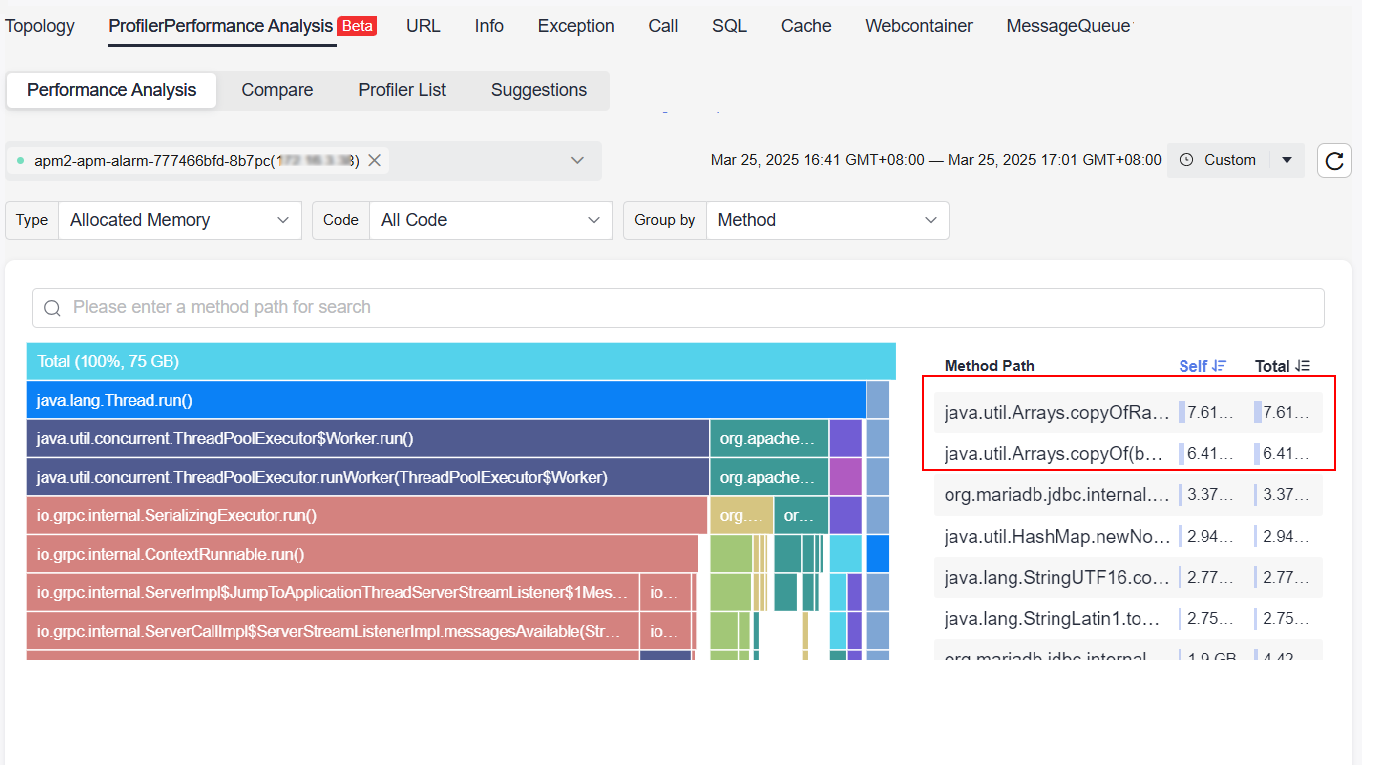Viewport: 1390px width, 765px height.
Task: Select java.lang.Thread.run() flame bar
Action: tap(446, 400)
